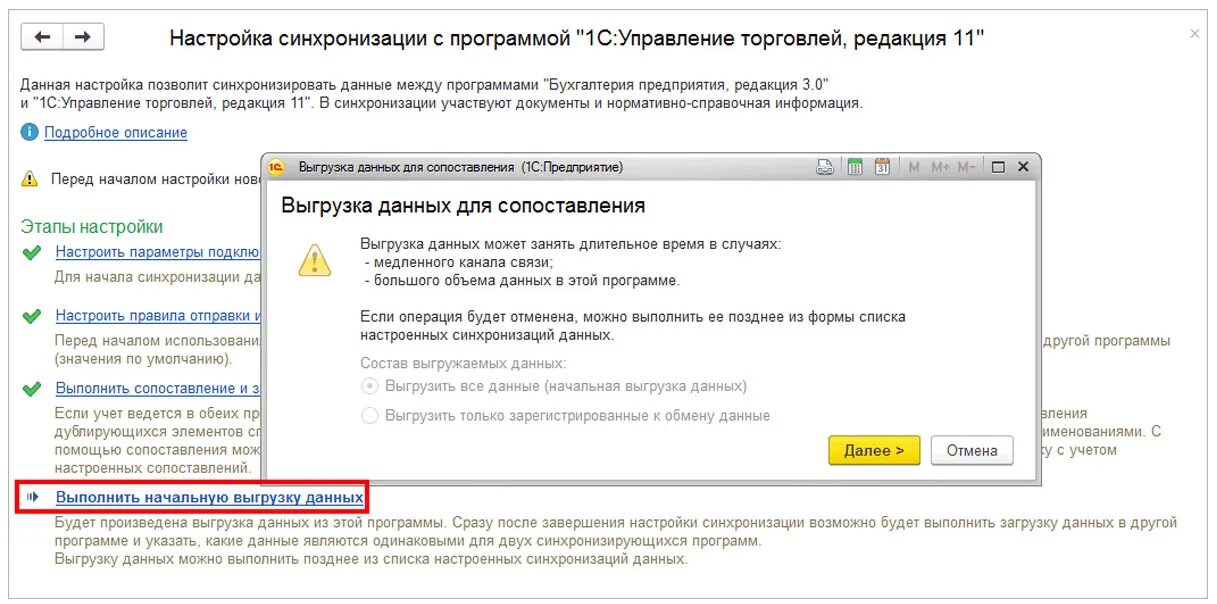Click the text 'Будет произведена выгрузка данных из этой программы'

(x=250, y=522)
